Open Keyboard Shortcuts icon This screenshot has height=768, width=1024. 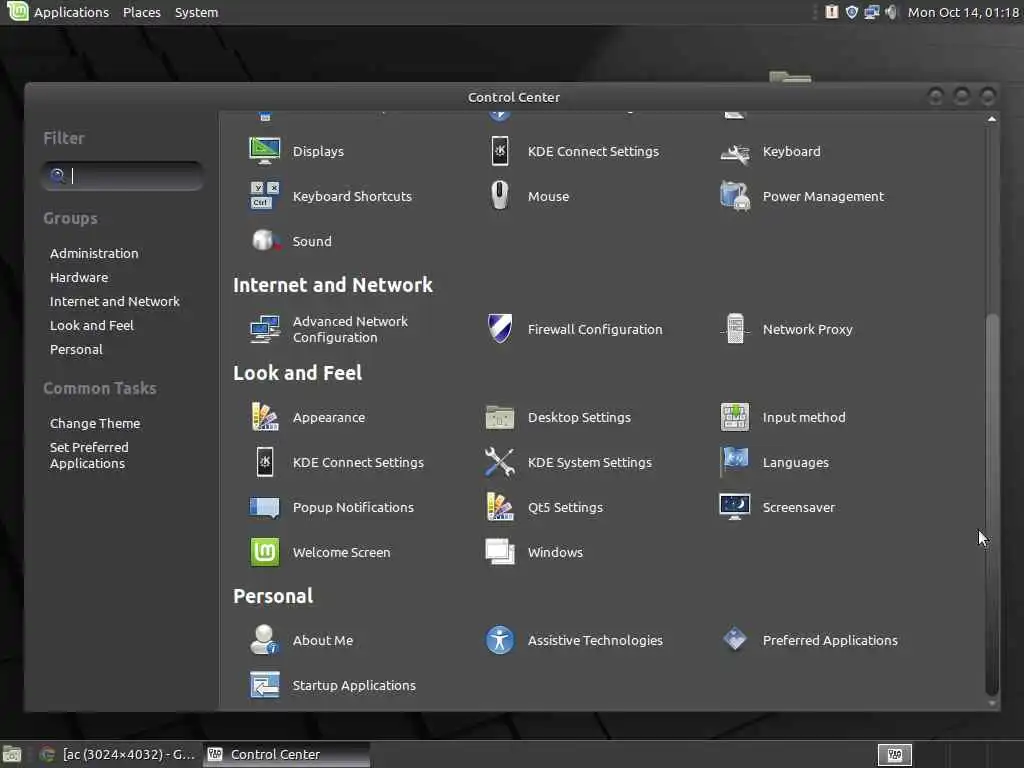click(264, 196)
